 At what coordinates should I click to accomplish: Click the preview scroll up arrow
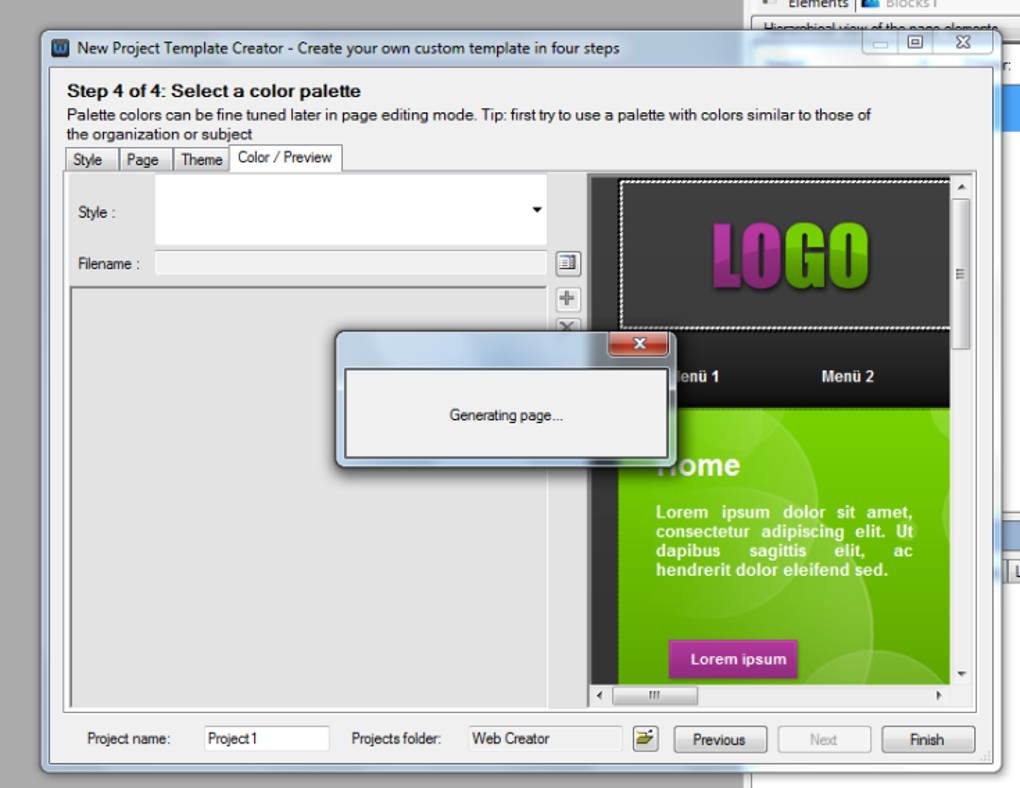pos(961,187)
